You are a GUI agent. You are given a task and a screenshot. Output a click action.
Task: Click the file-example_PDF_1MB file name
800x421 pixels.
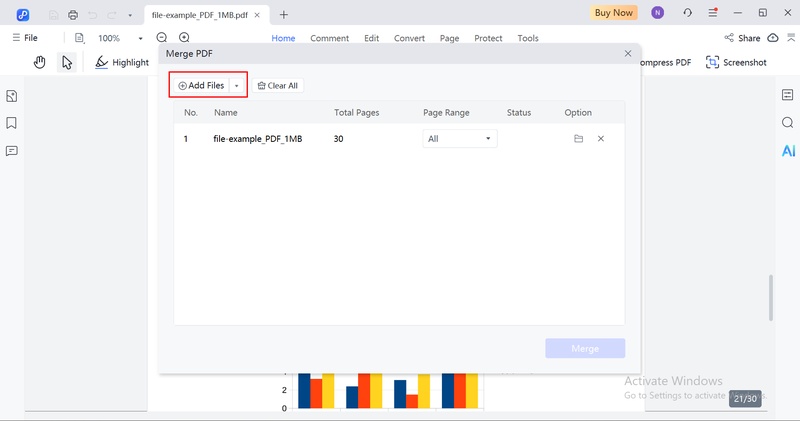258,139
